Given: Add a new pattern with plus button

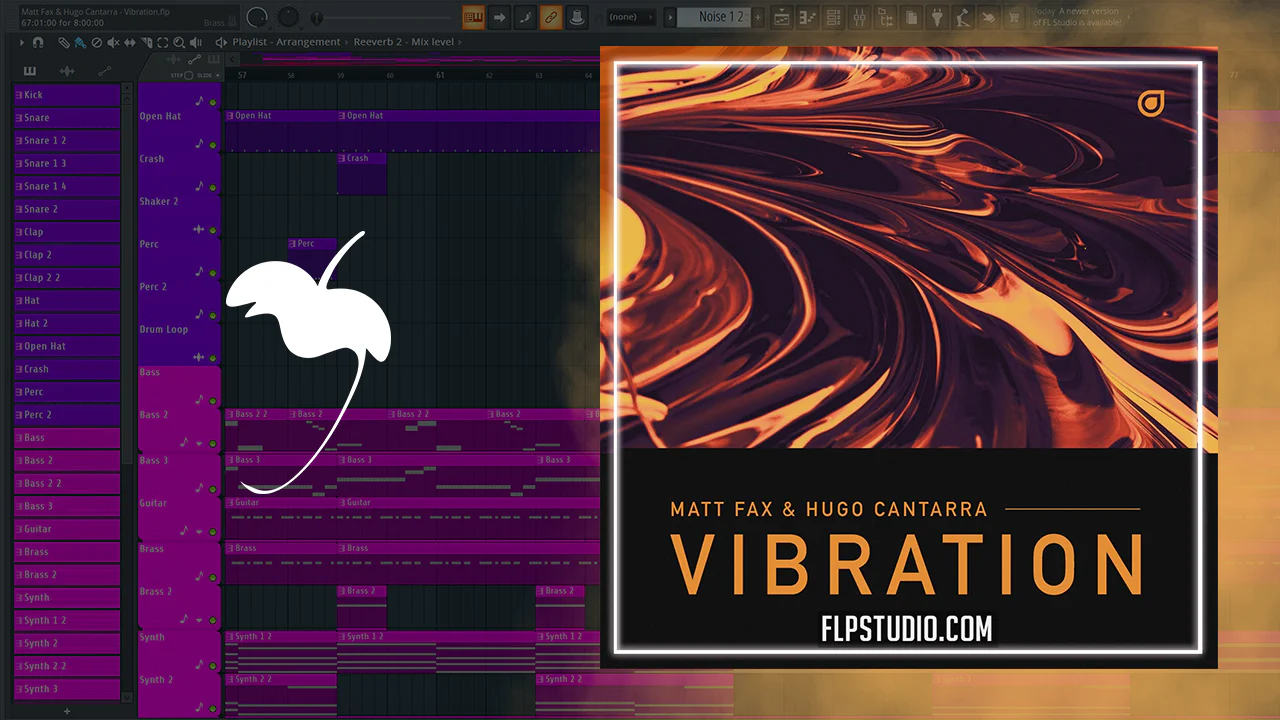Looking at the screenshot, I should pos(758,17).
